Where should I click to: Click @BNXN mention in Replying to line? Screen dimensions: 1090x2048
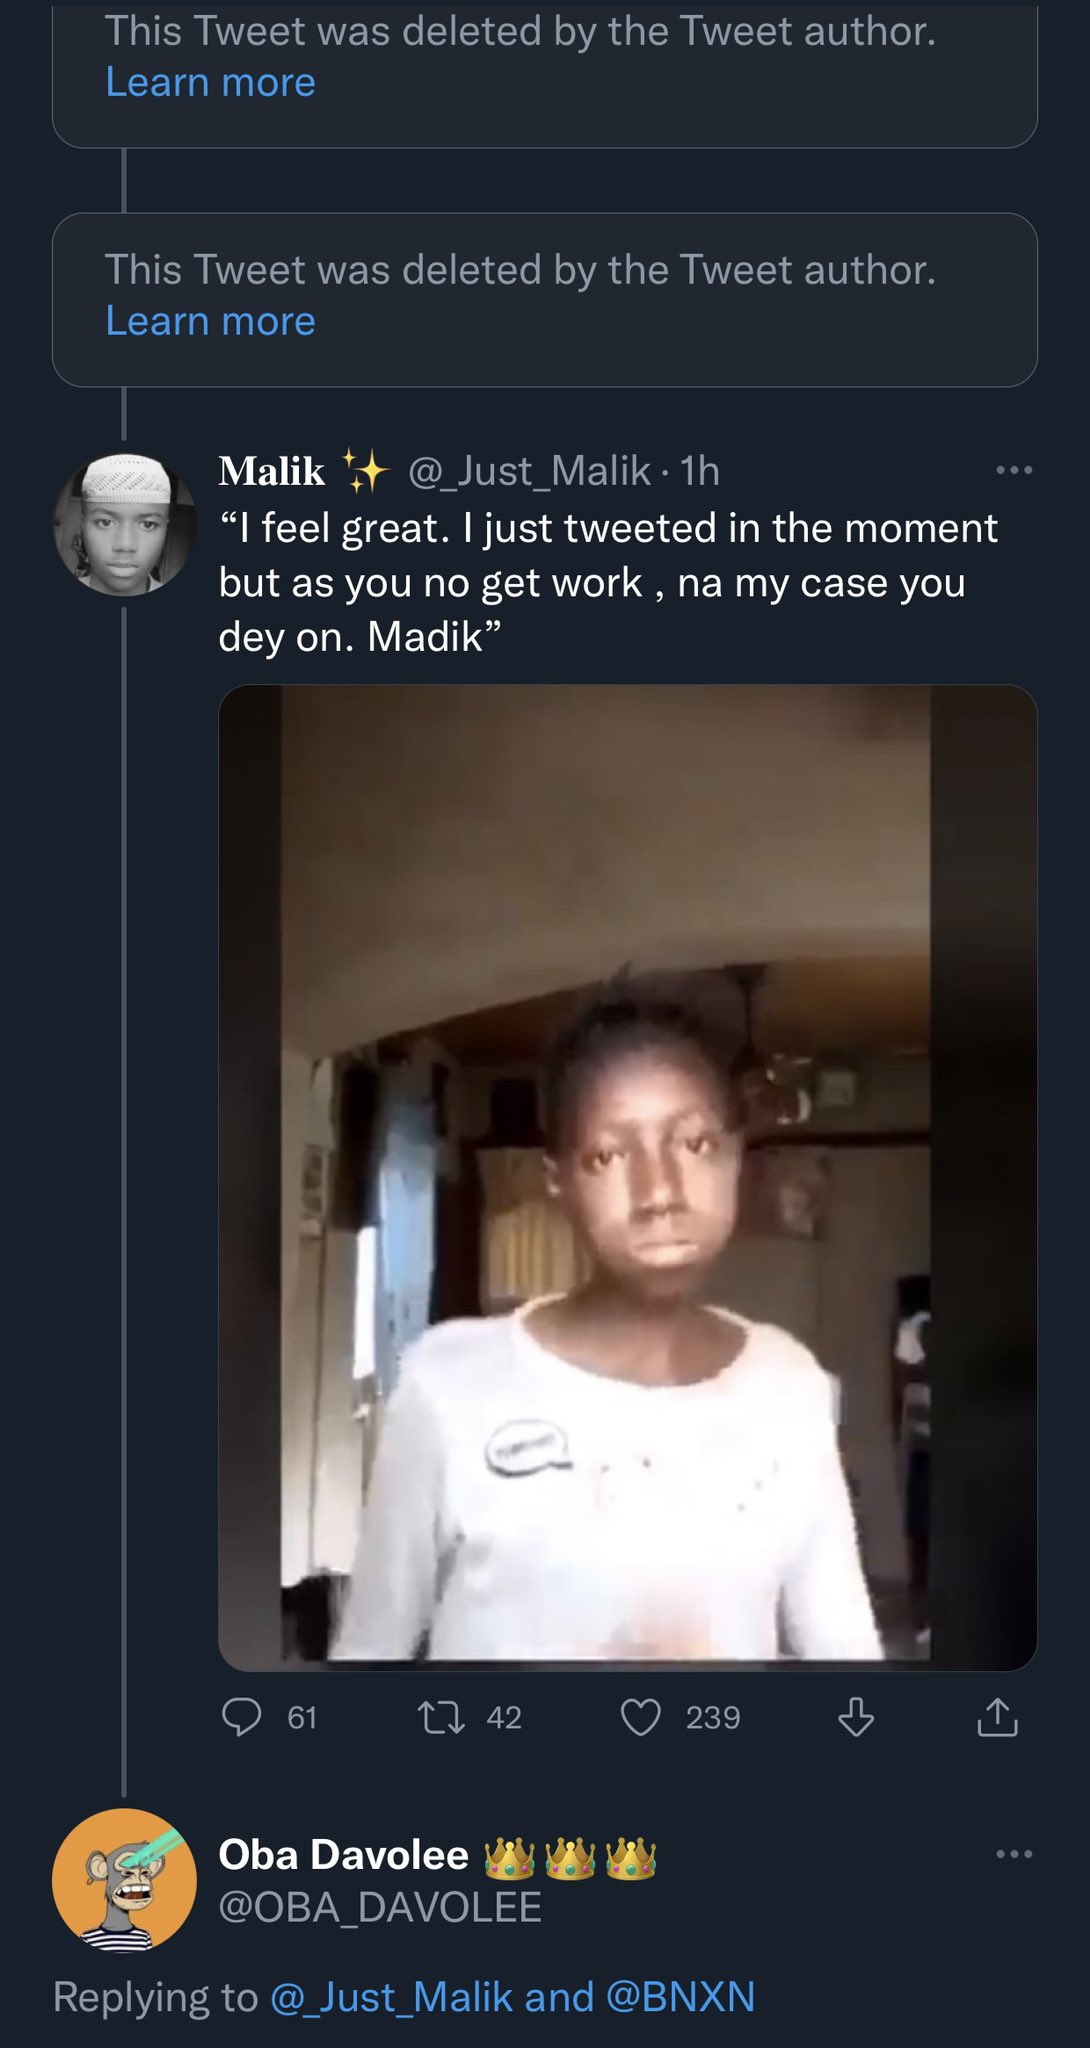coord(680,1997)
